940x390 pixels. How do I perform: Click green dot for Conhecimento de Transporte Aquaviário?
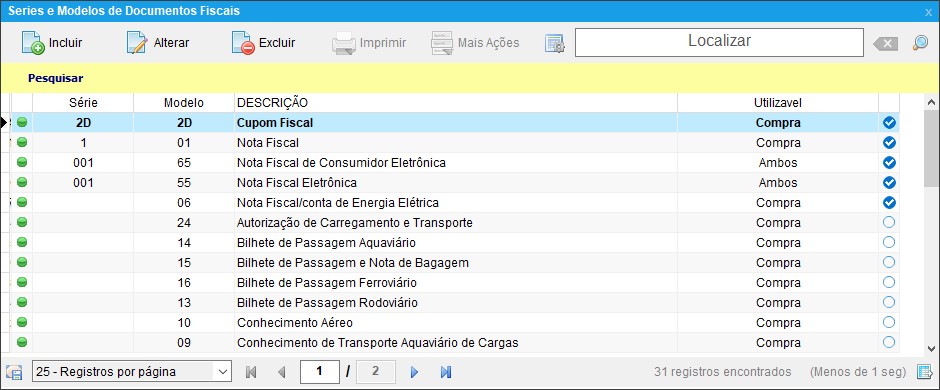pos(22,343)
